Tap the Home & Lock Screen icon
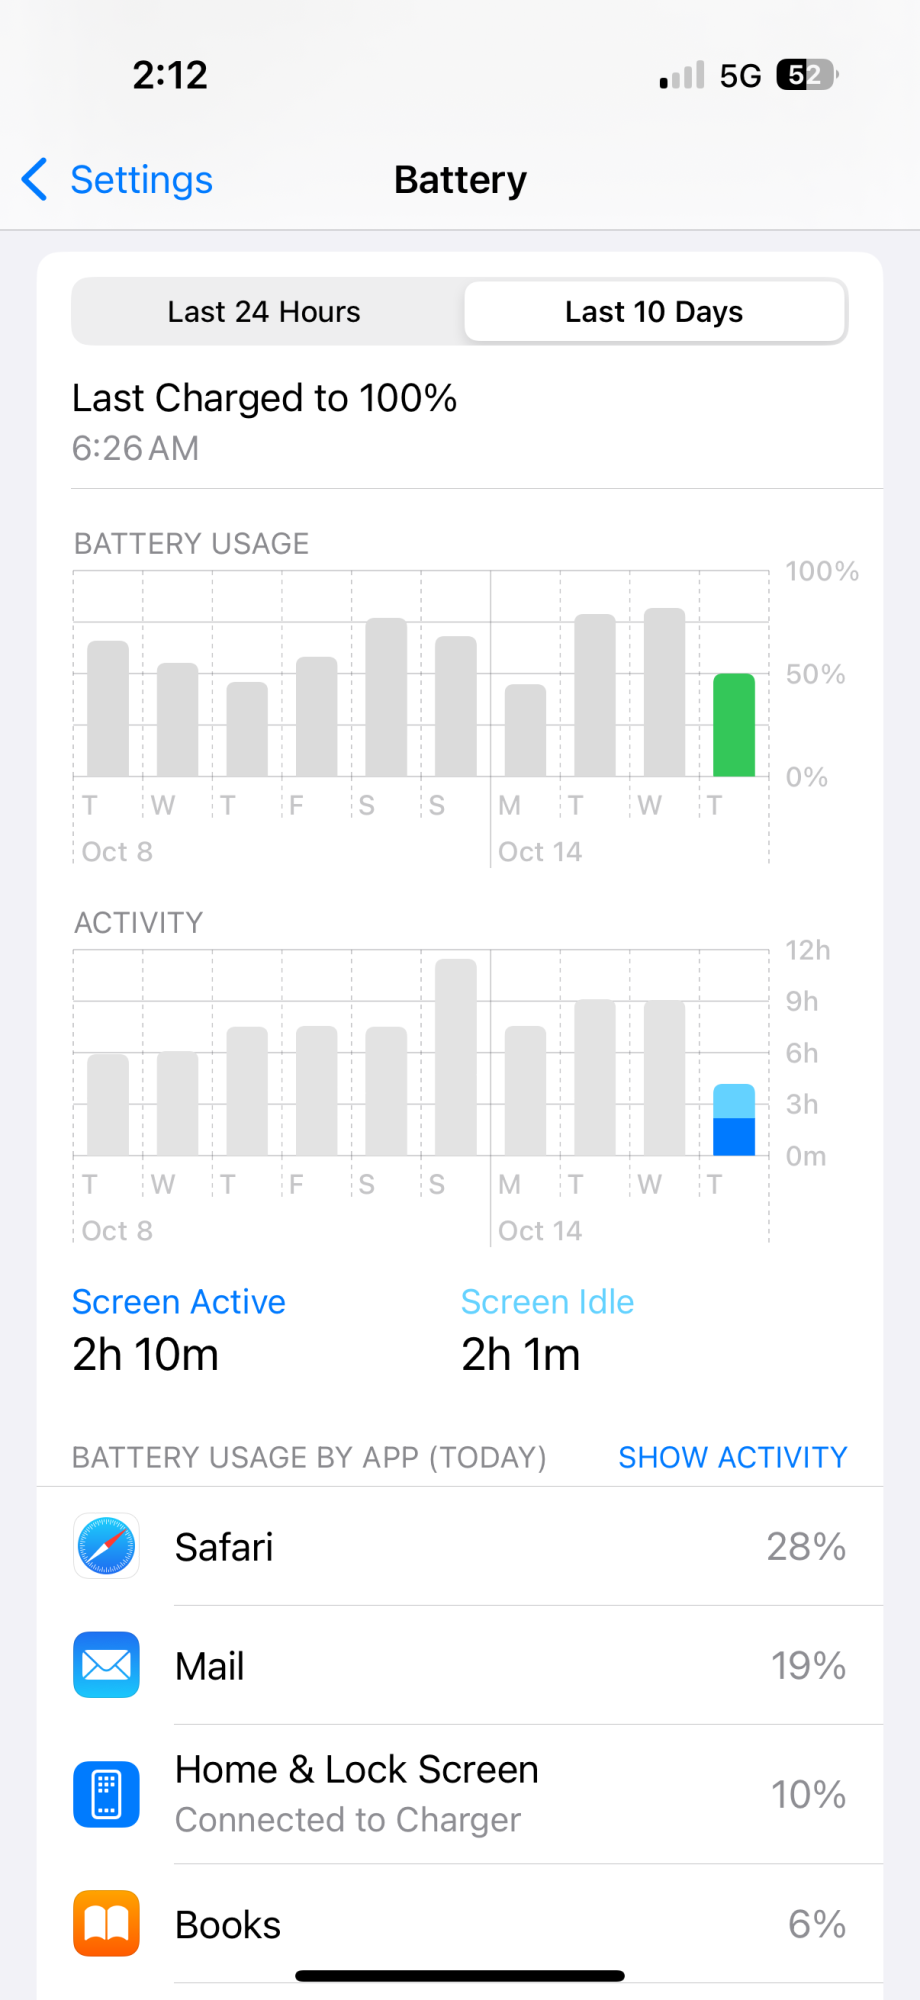The height and width of the screenshot is (2000, 920). click(106, 1794)
